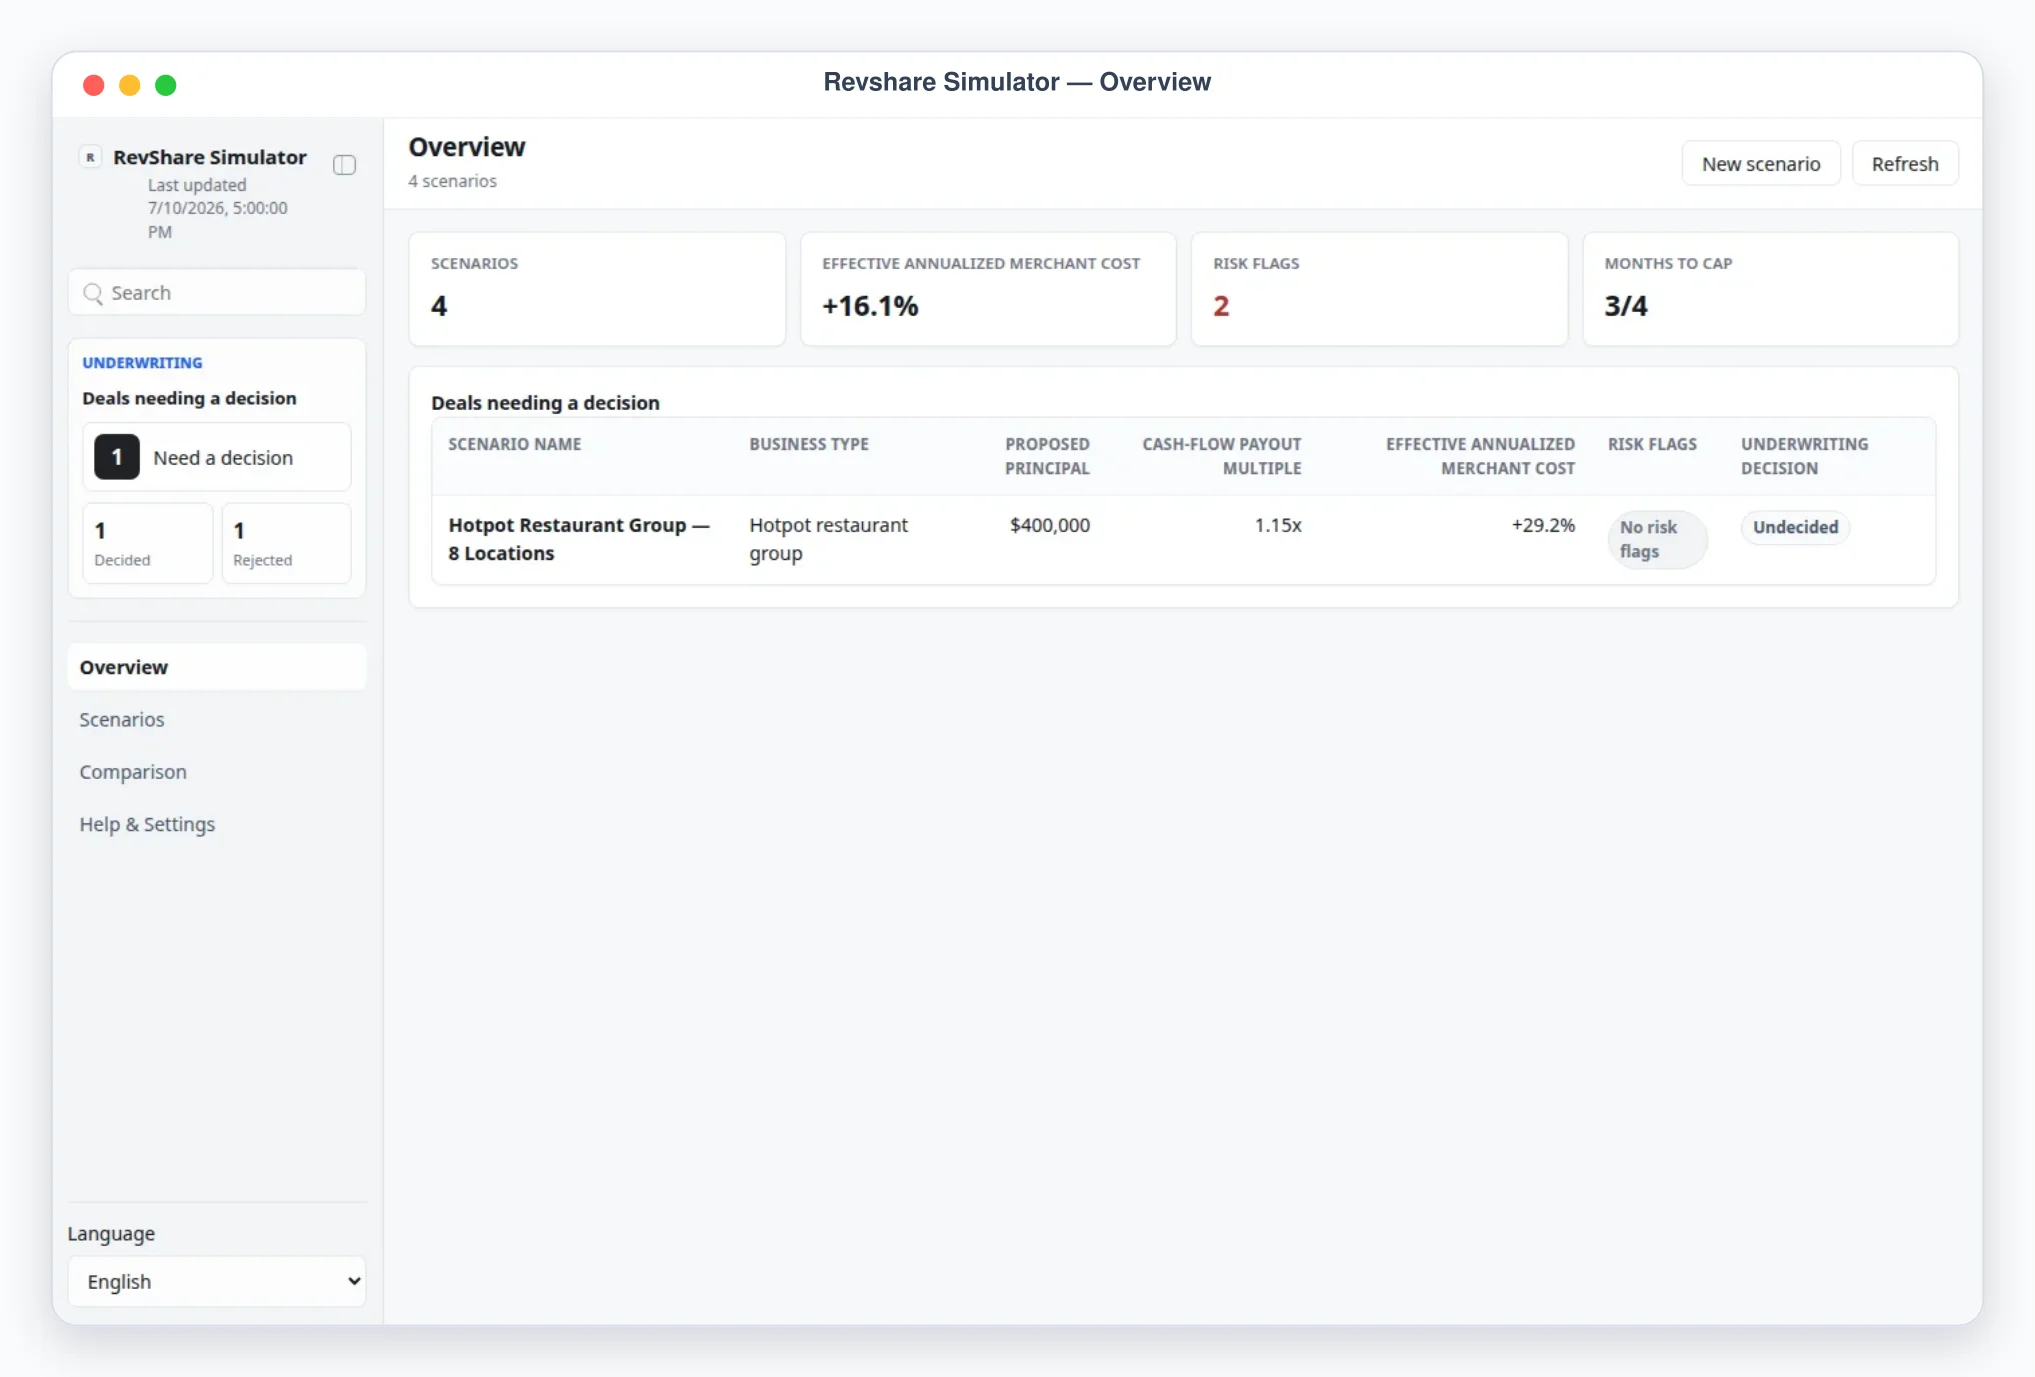Click the Language dropdown chevron arrow
The image size is (2035, 1377).
pos(354,1281)
